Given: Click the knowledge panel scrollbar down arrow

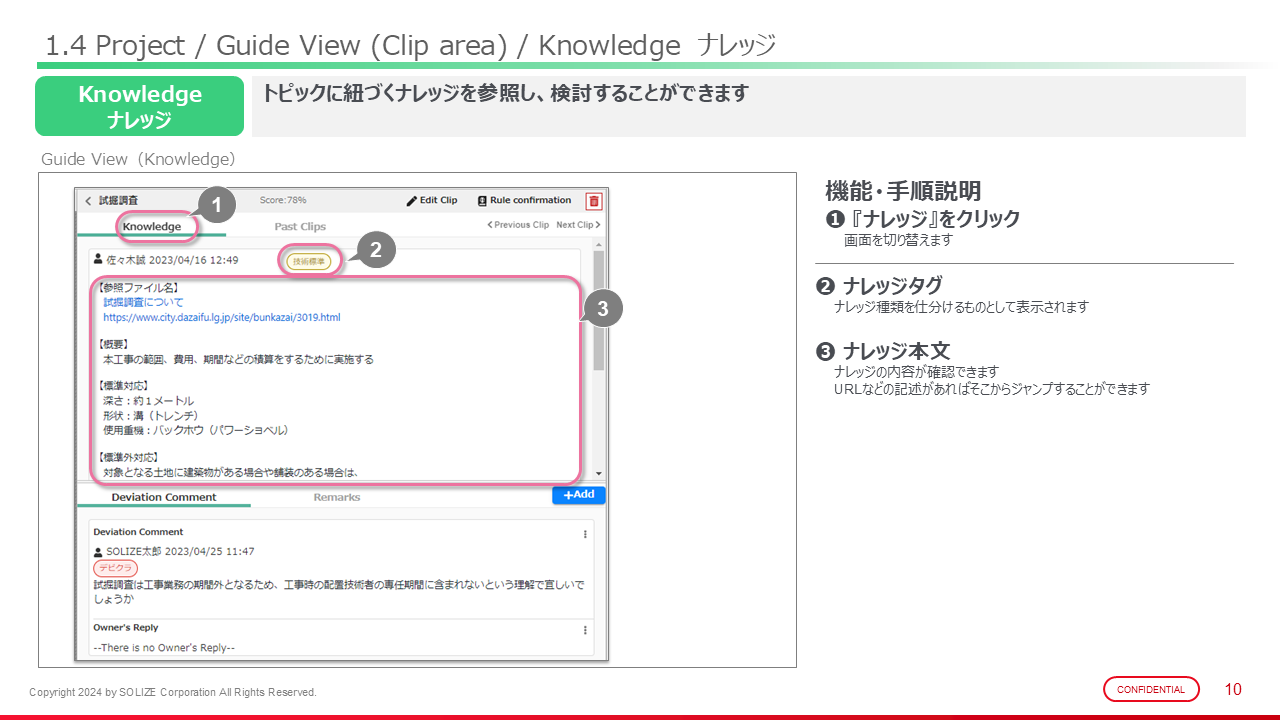Looking at the screenshot, I should [x=598, y=473].
